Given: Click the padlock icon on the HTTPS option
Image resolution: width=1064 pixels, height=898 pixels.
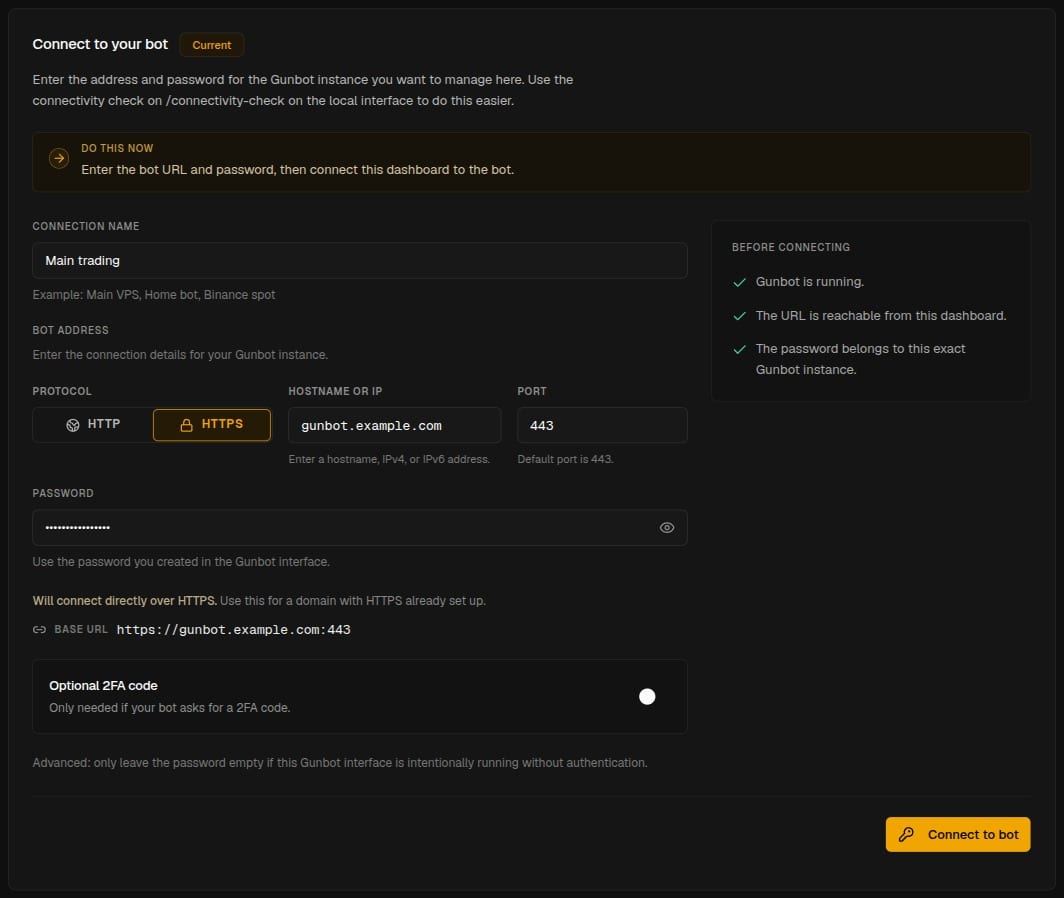Looking at the screenshot, I should [187, 425].
